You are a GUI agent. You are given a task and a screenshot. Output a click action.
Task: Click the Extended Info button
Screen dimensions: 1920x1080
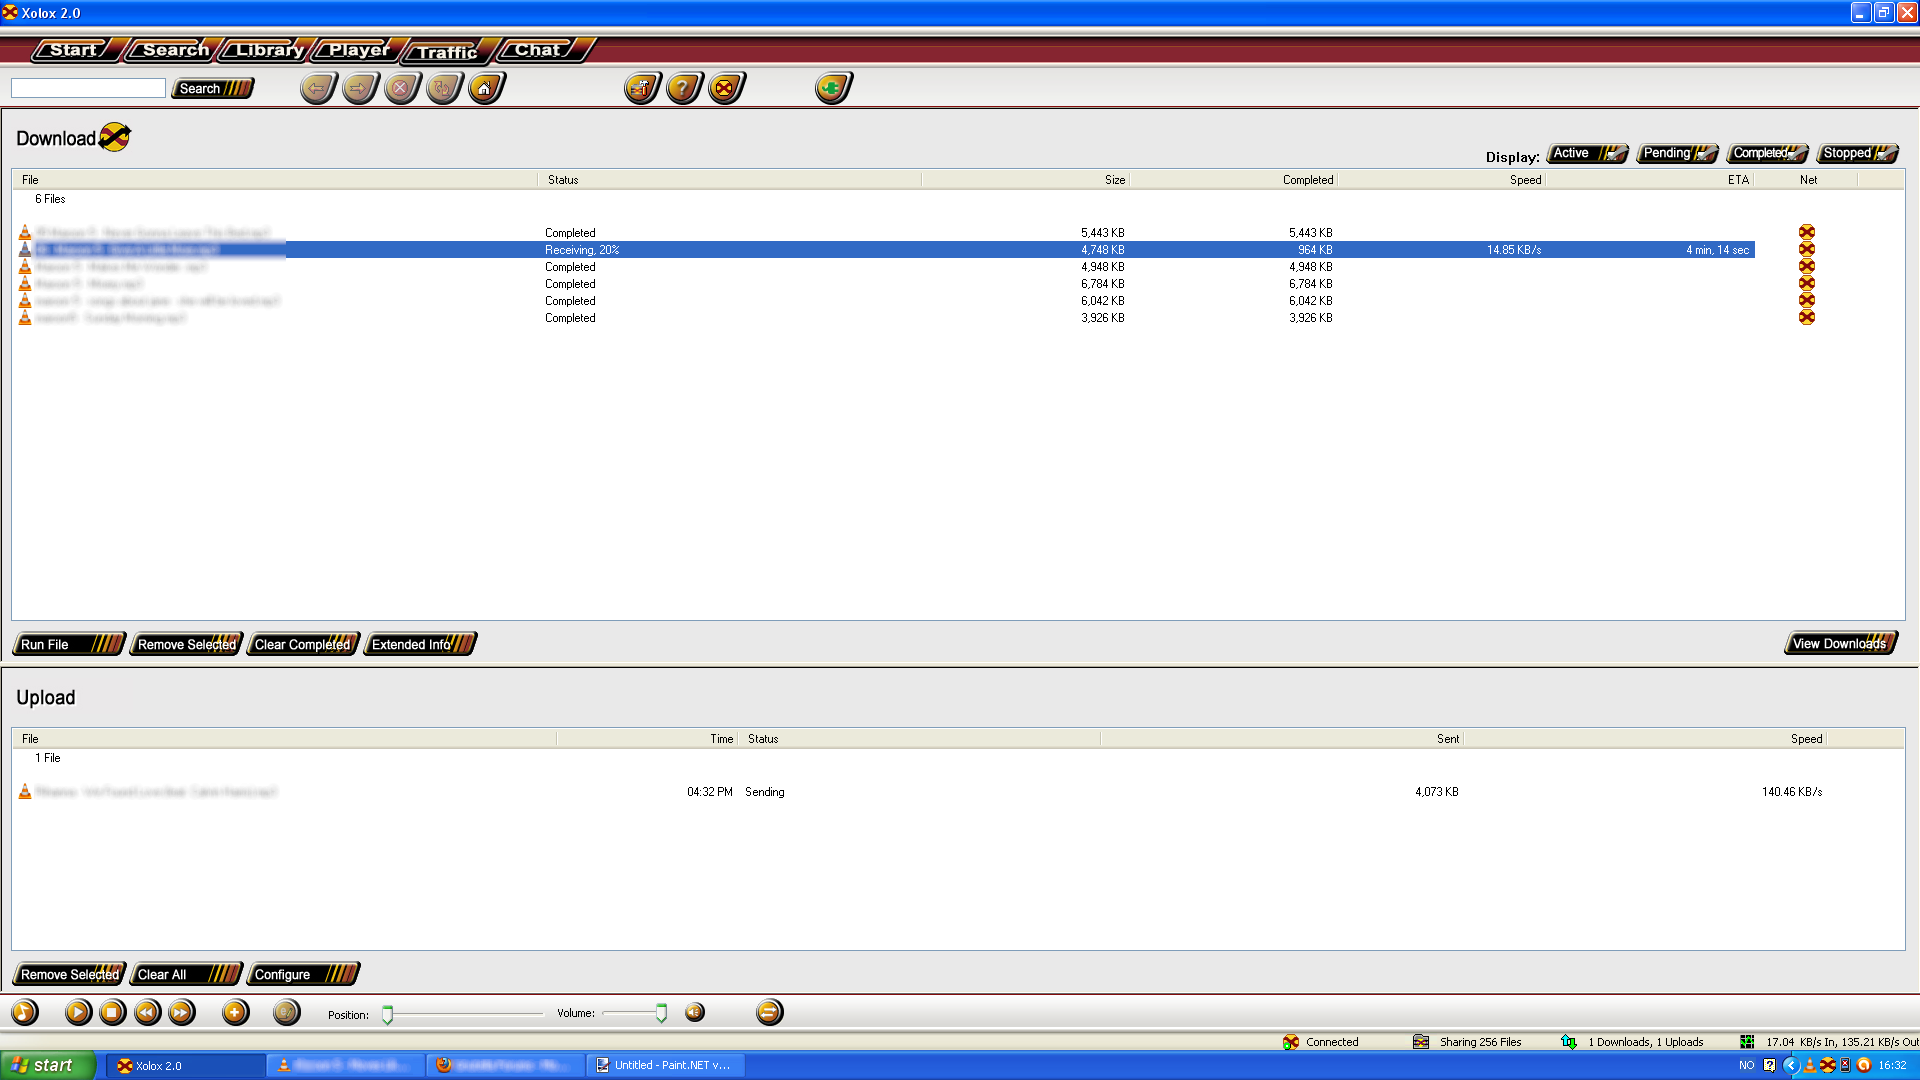click(419, 644)
